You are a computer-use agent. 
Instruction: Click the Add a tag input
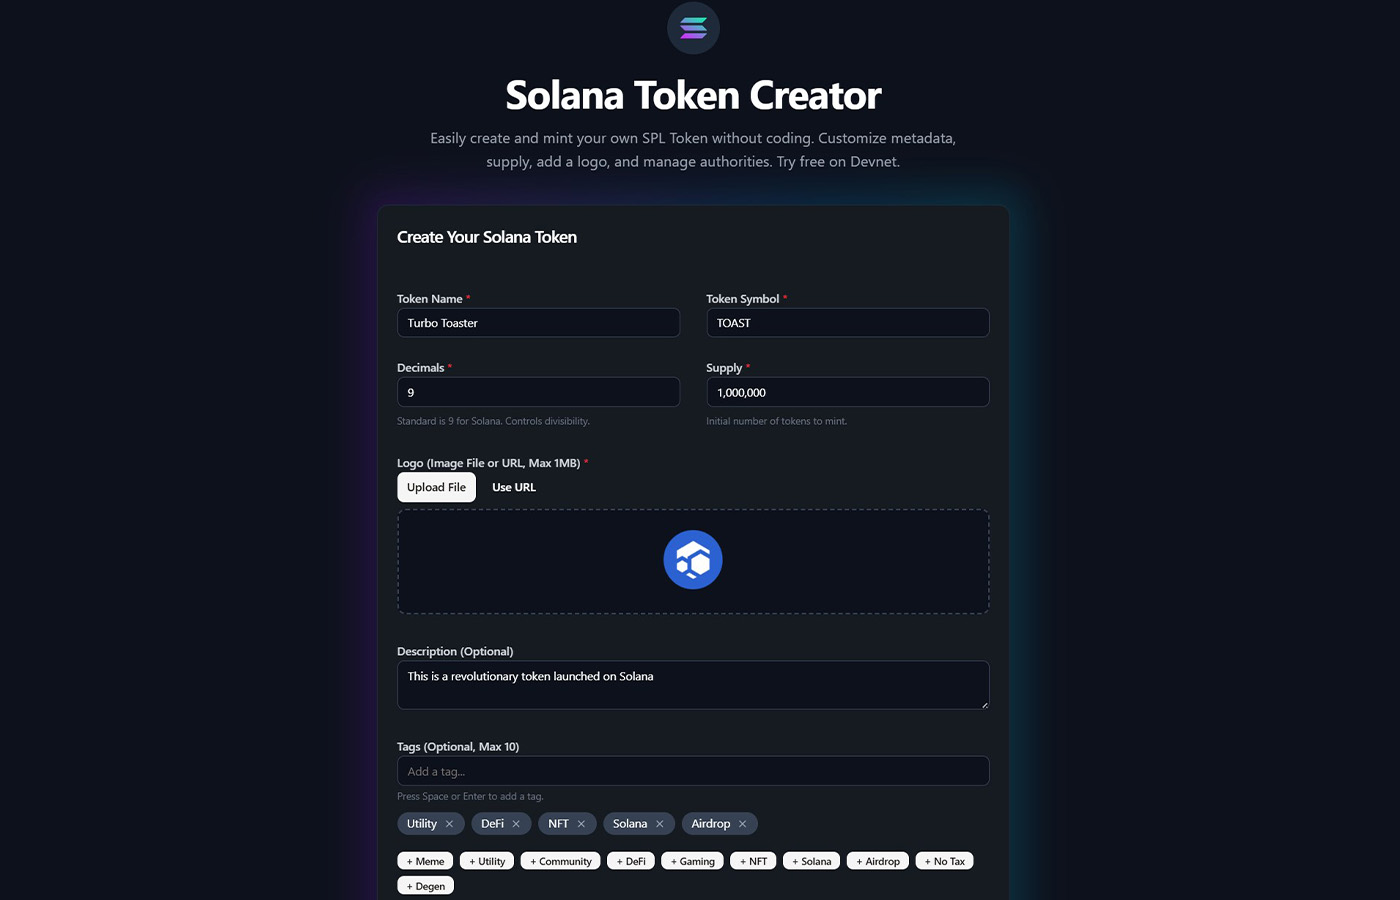point(693,770)
